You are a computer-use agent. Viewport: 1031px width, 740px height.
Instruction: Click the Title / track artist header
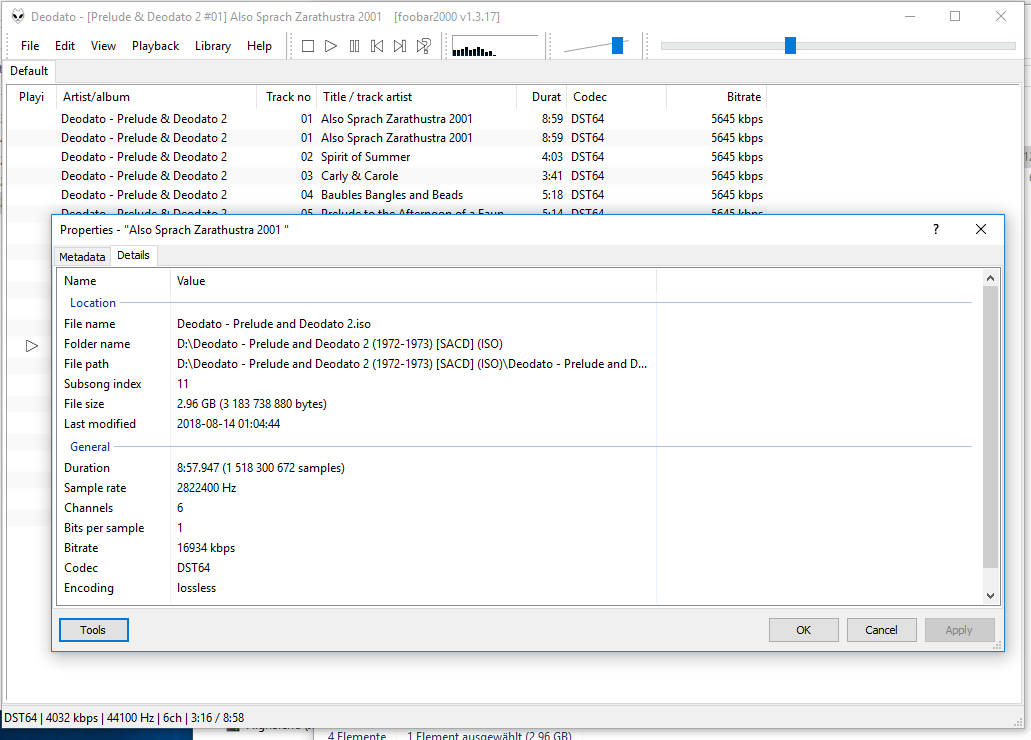[x=417, y=97]
